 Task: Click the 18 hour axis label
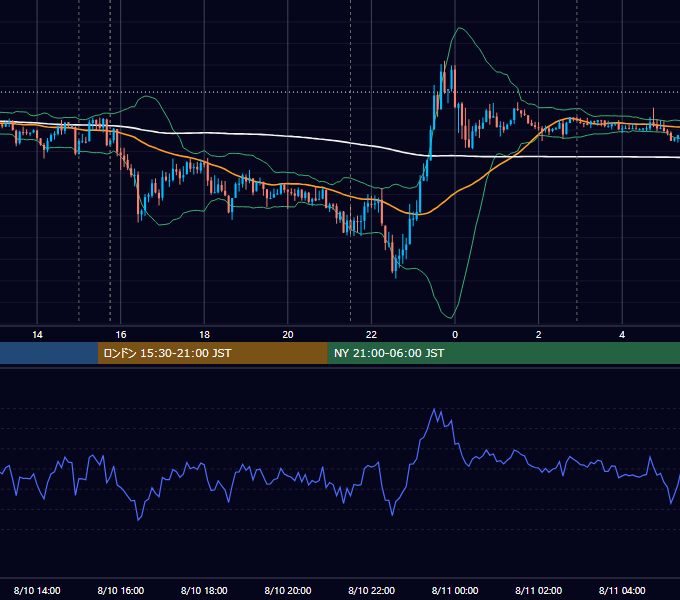tap(204, 335)
